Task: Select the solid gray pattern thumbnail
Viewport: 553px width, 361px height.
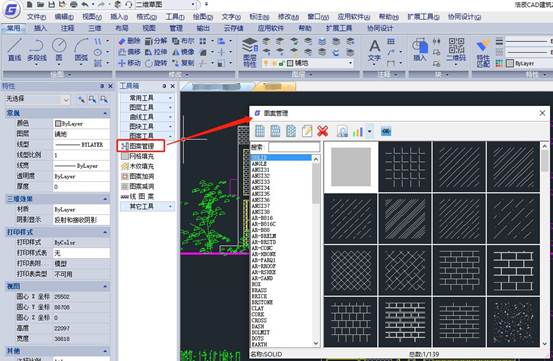Action: (351, 167)
